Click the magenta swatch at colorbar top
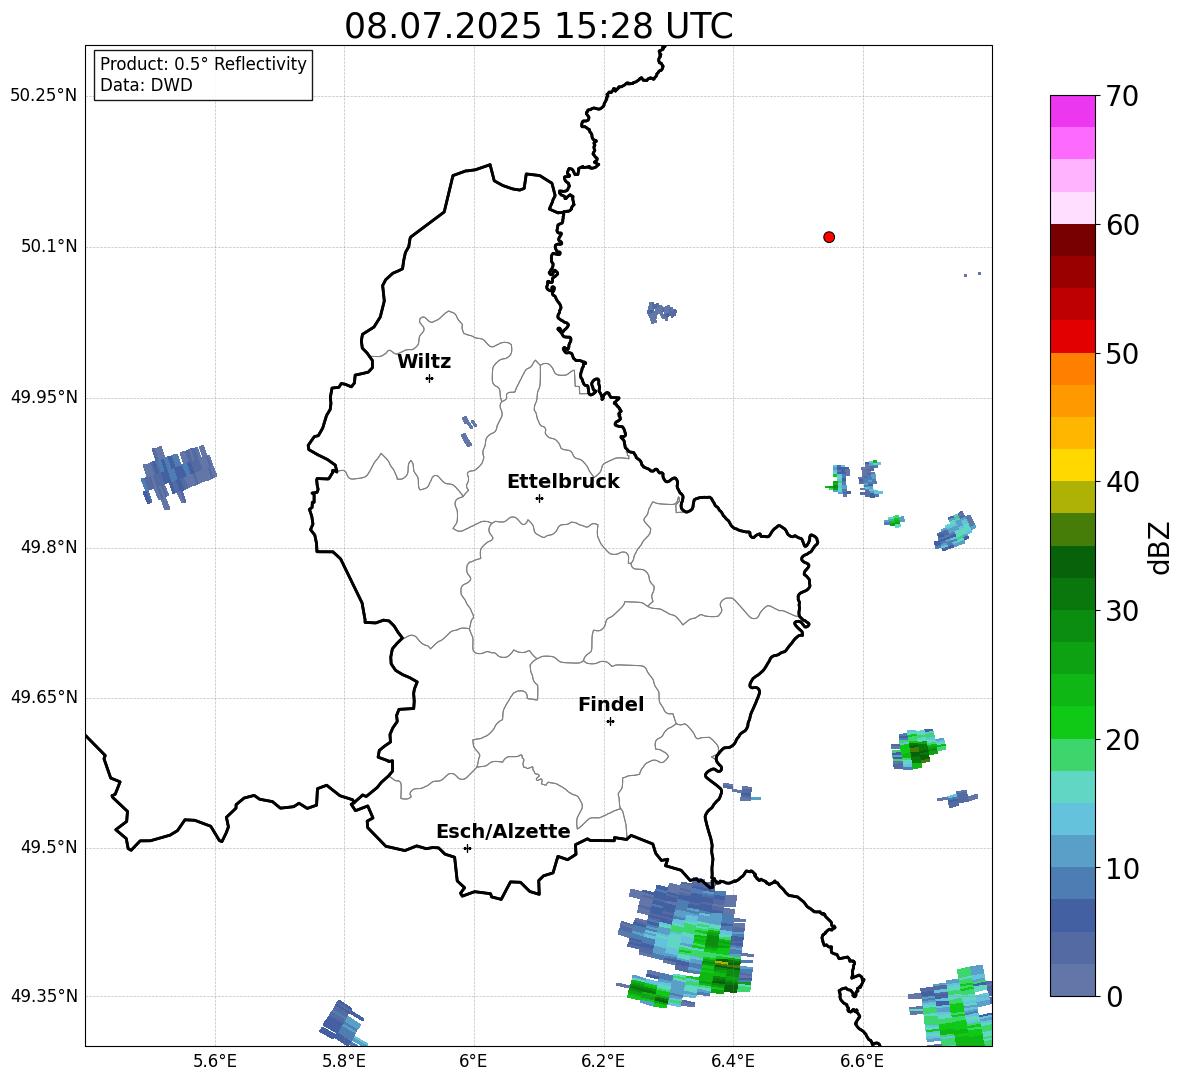 [x=1073, y=111]
